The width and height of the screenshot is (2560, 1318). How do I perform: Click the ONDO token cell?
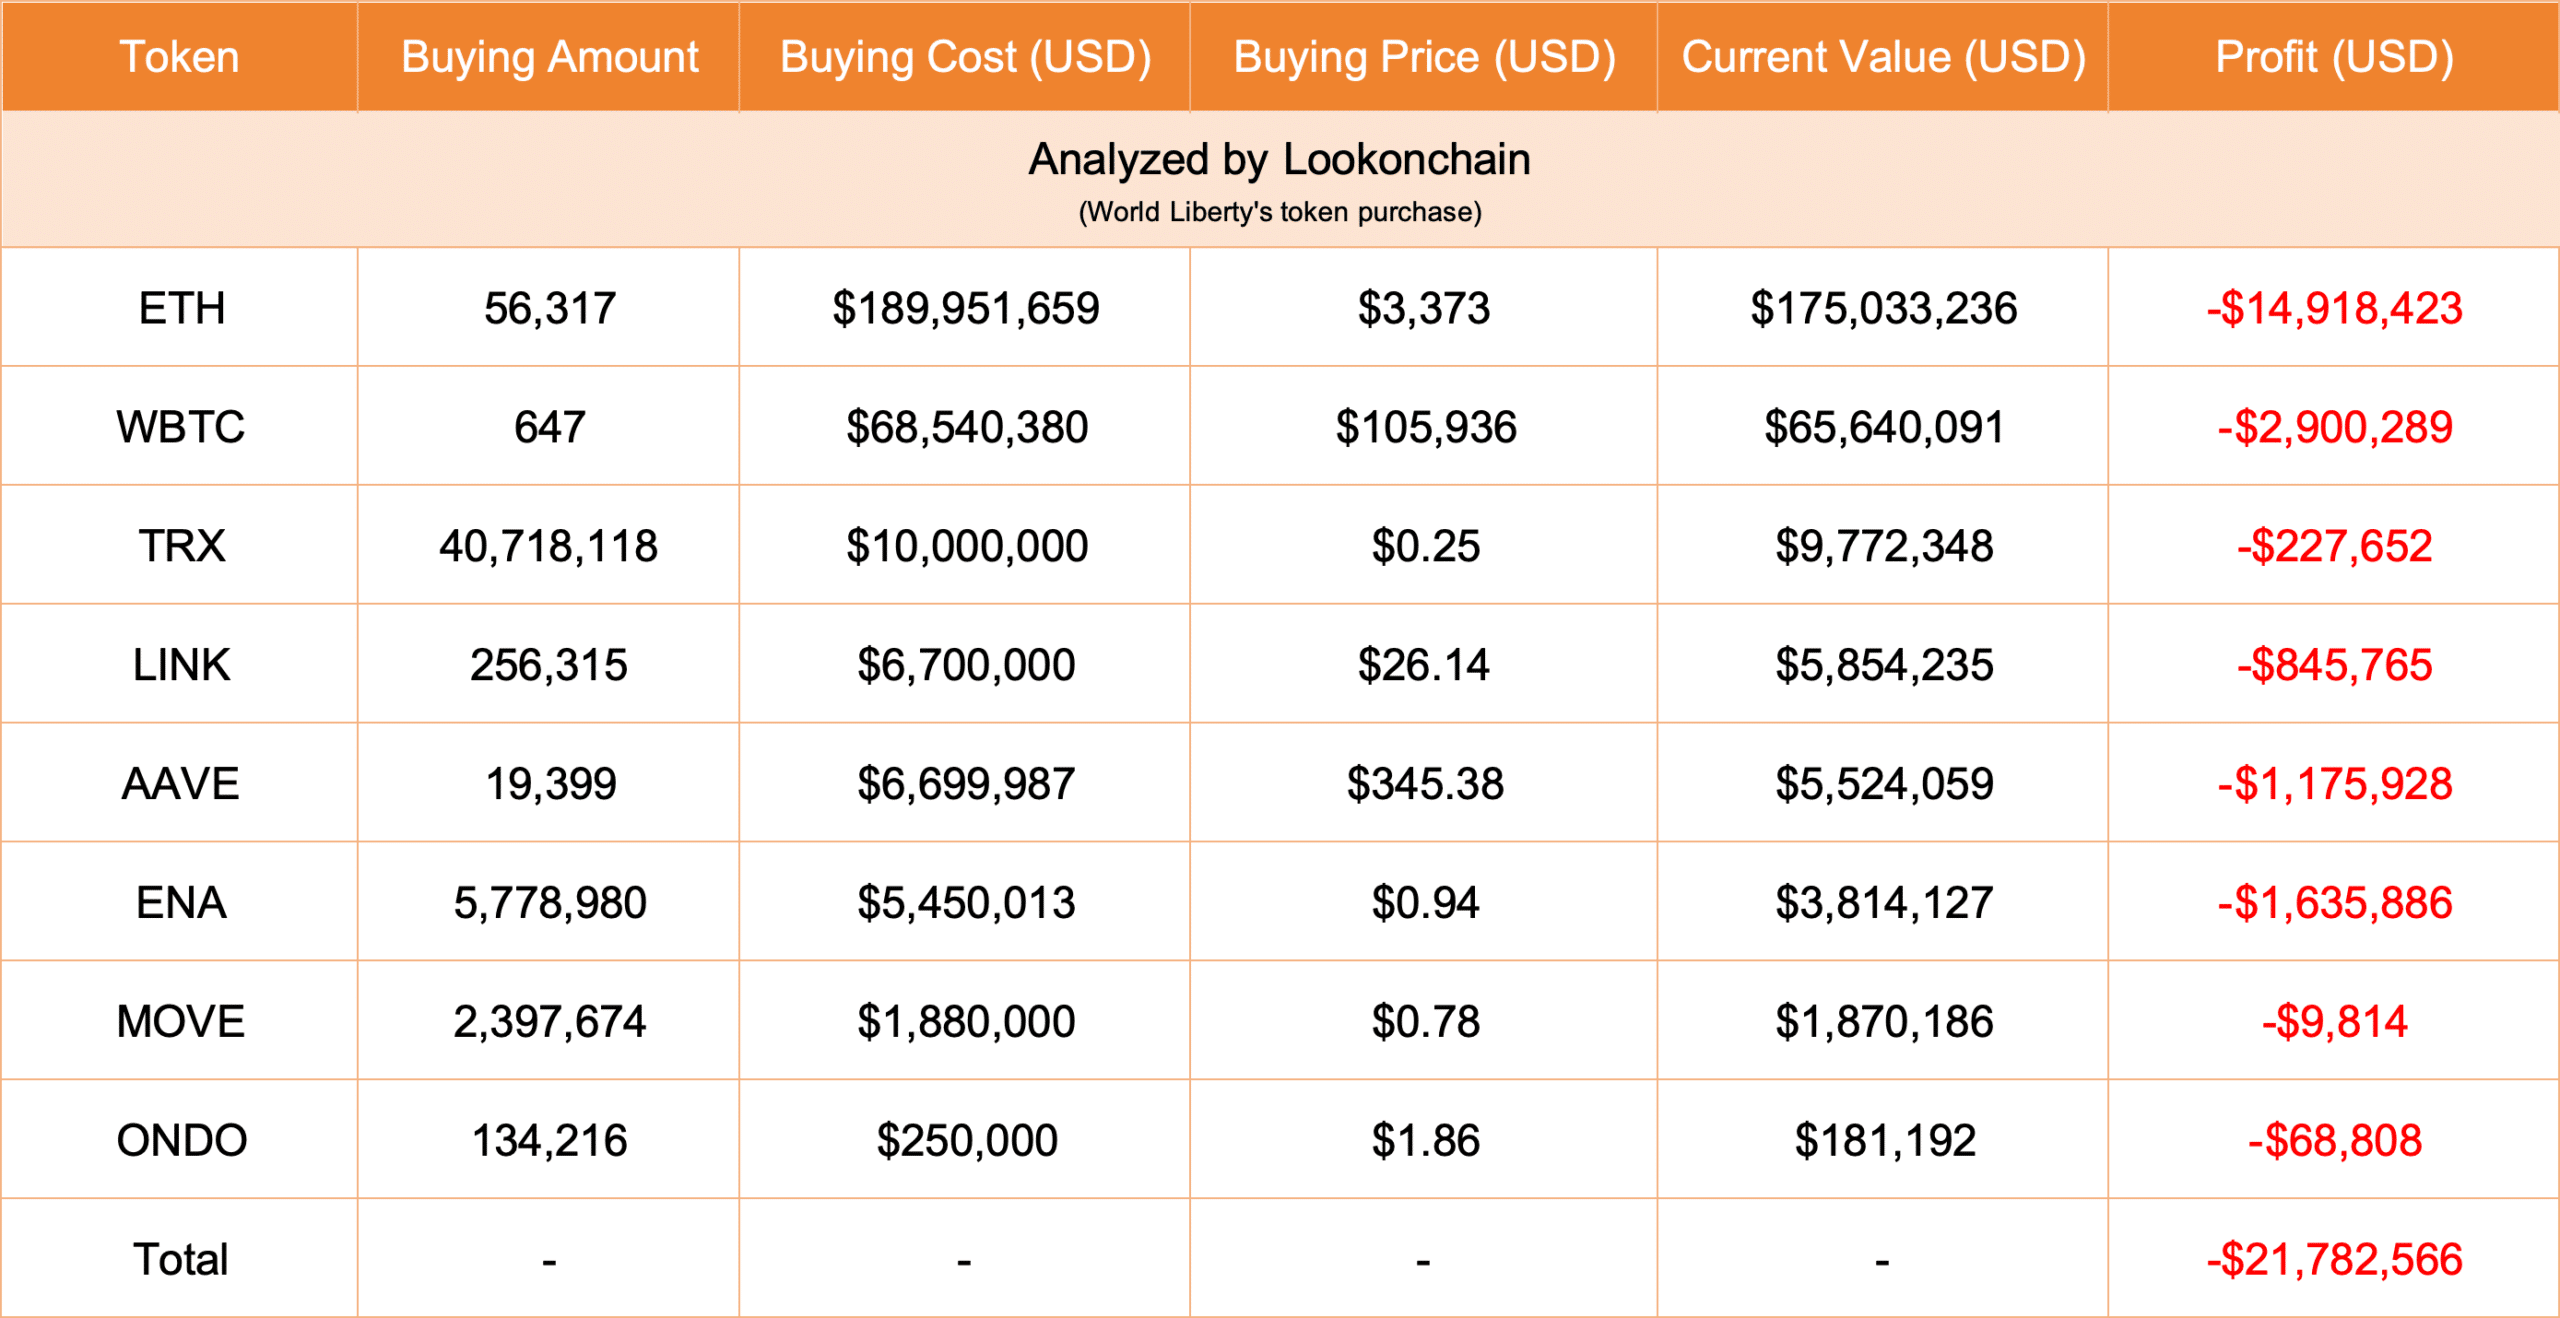(x=181, y=1141)
